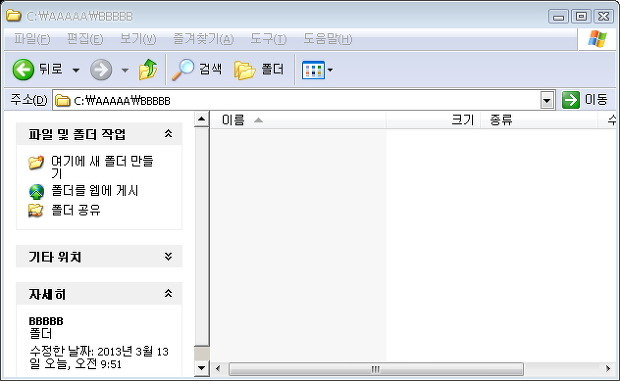Click the horizontal scroll right arrow

point(608,369)
